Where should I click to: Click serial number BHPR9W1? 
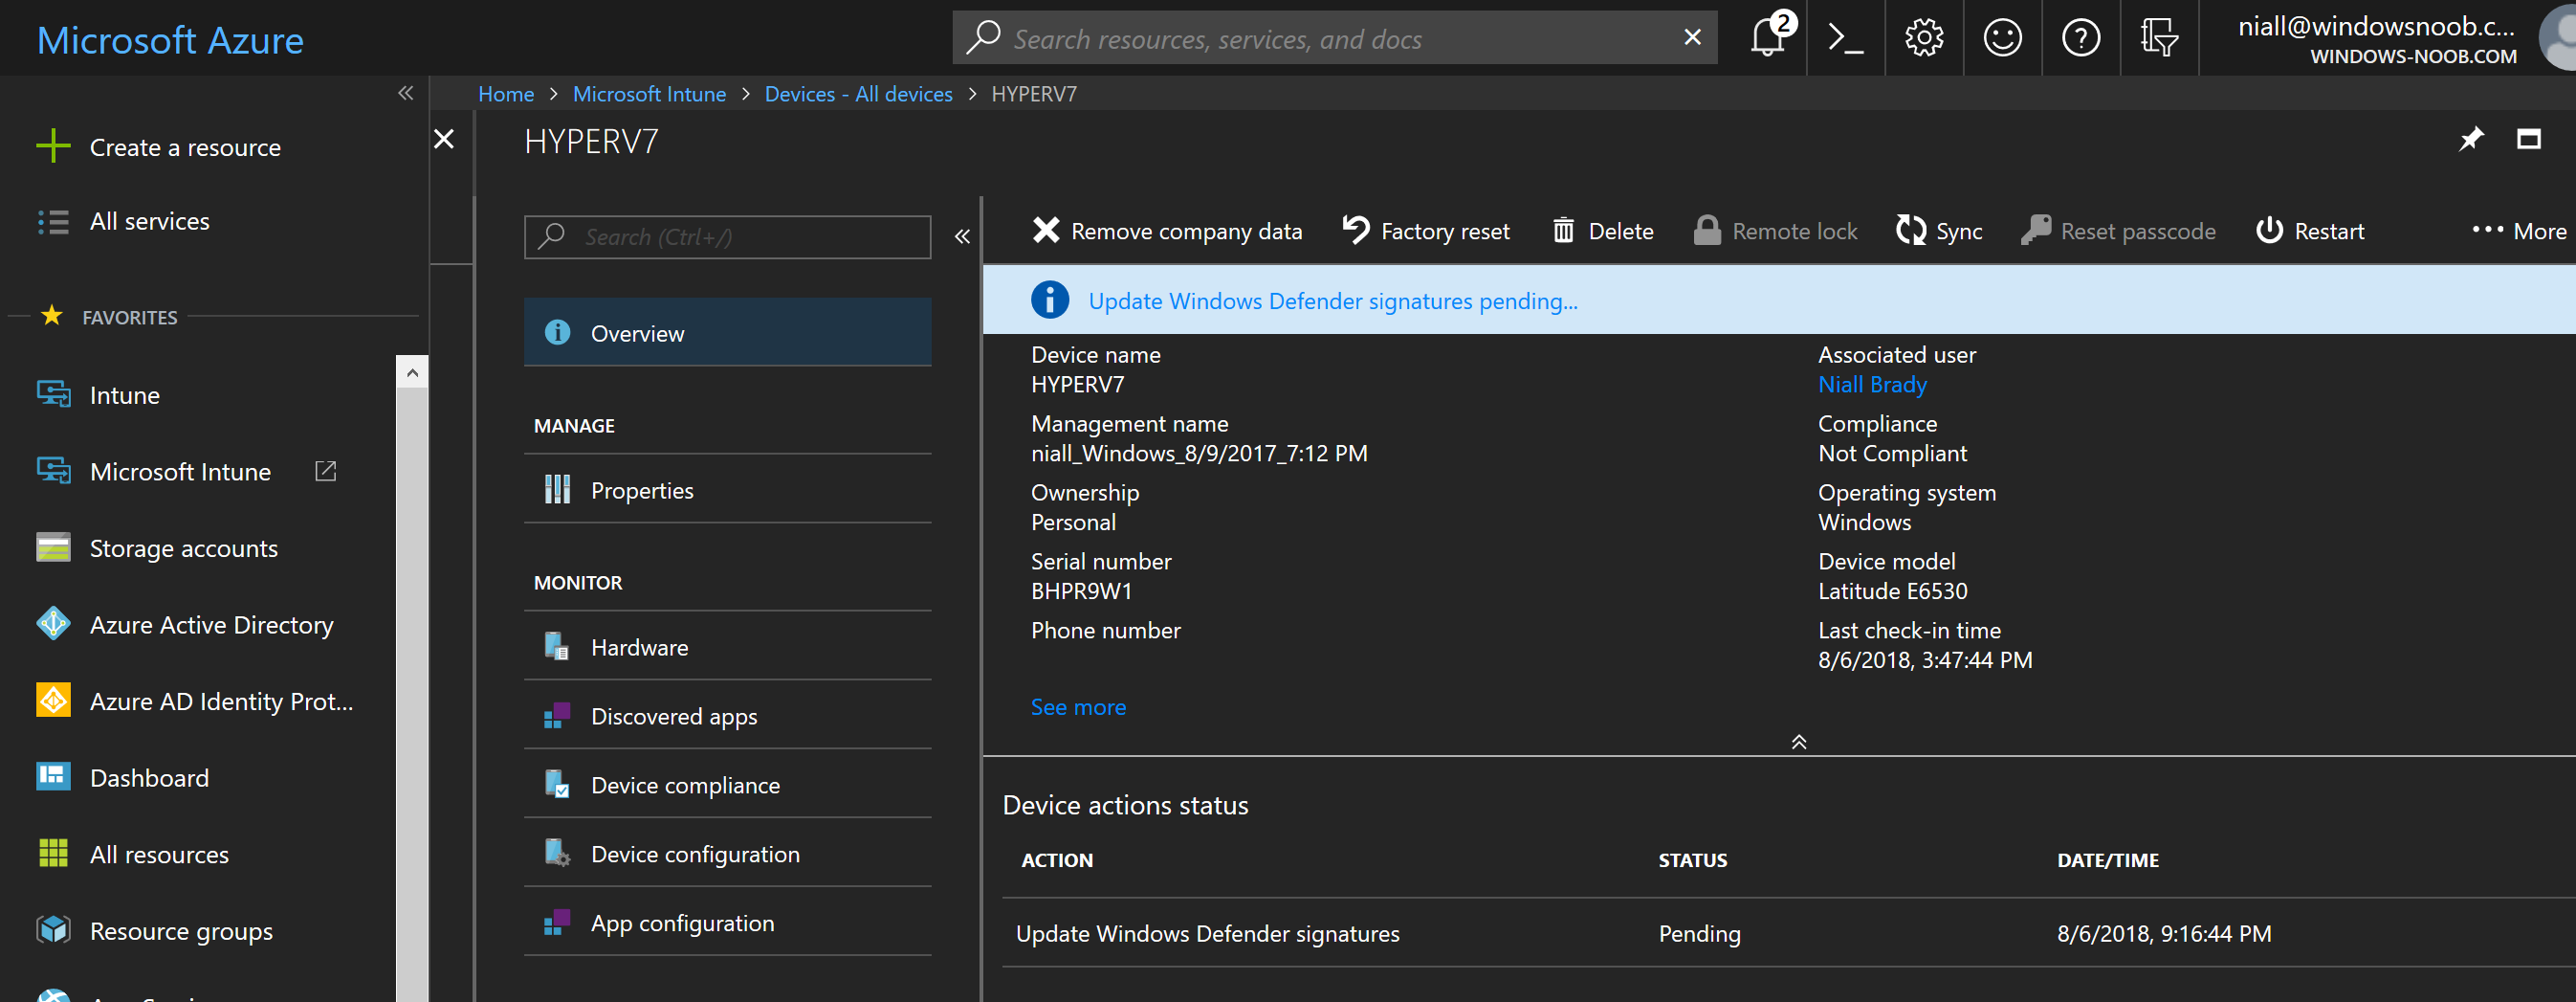tap(1081, 591)
